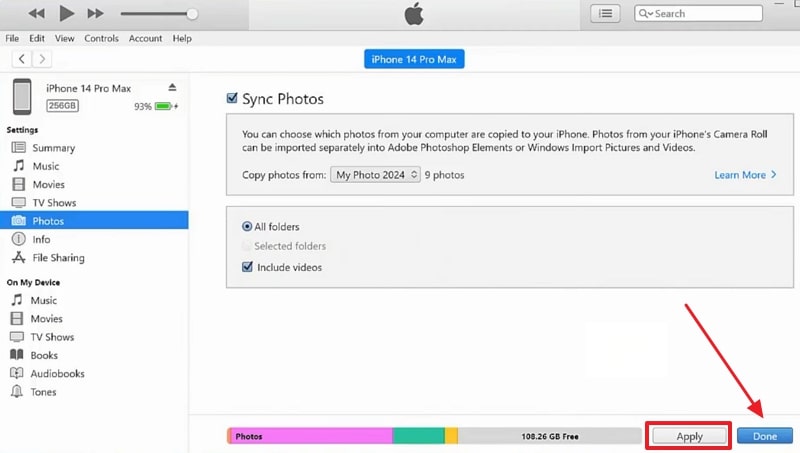This screenshot has height=453, width=800.
Task: Open File Sharing settings
Action: click(x=94, y=258)
